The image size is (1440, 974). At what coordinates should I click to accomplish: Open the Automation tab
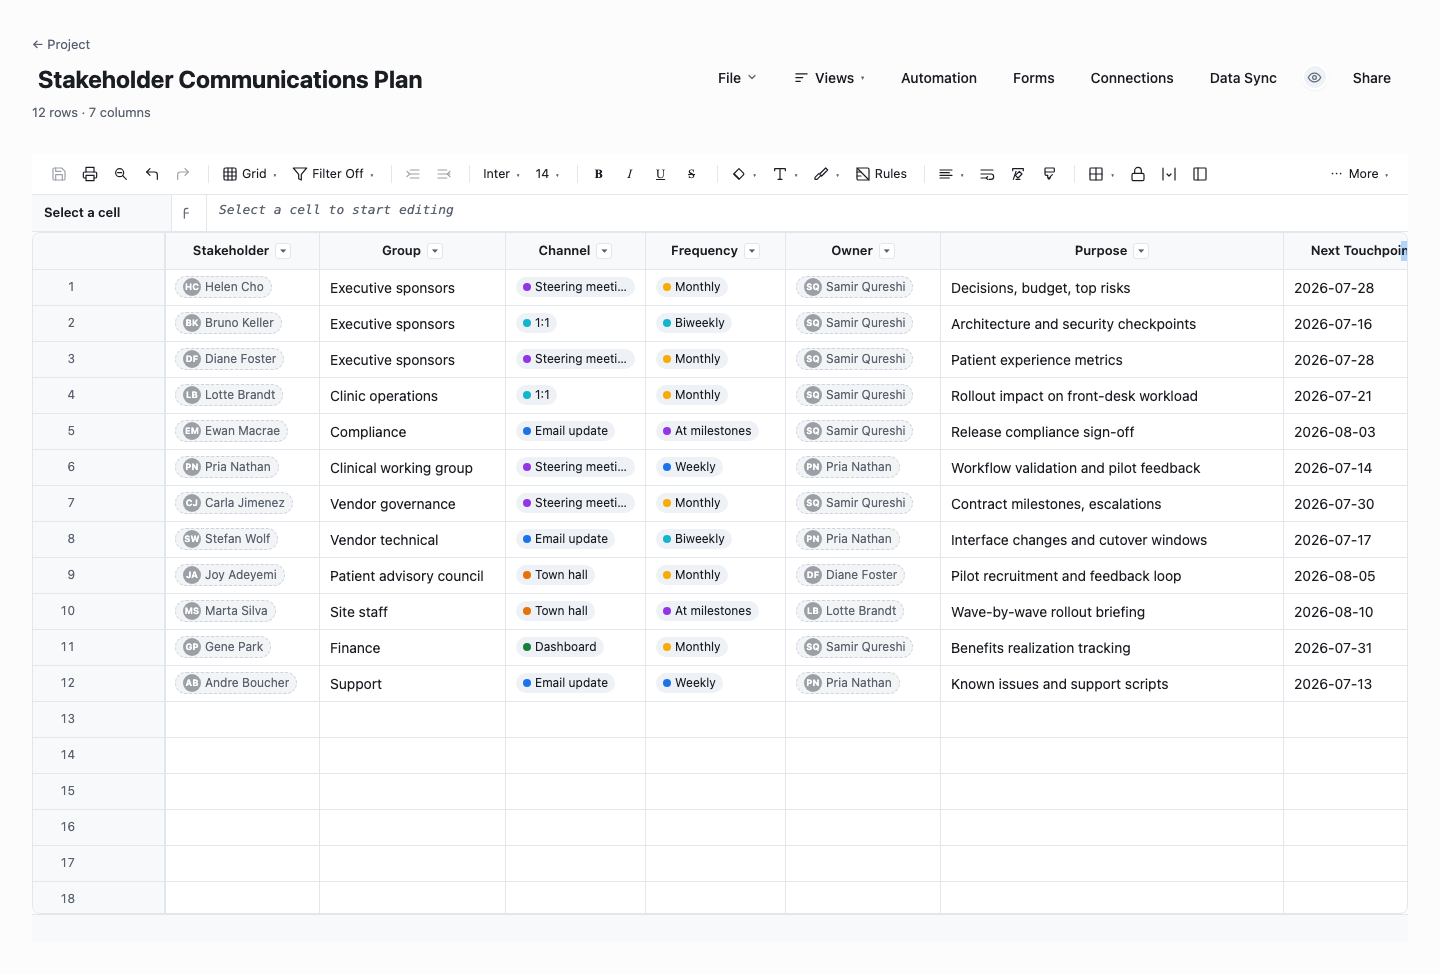(x=939, y=78)
